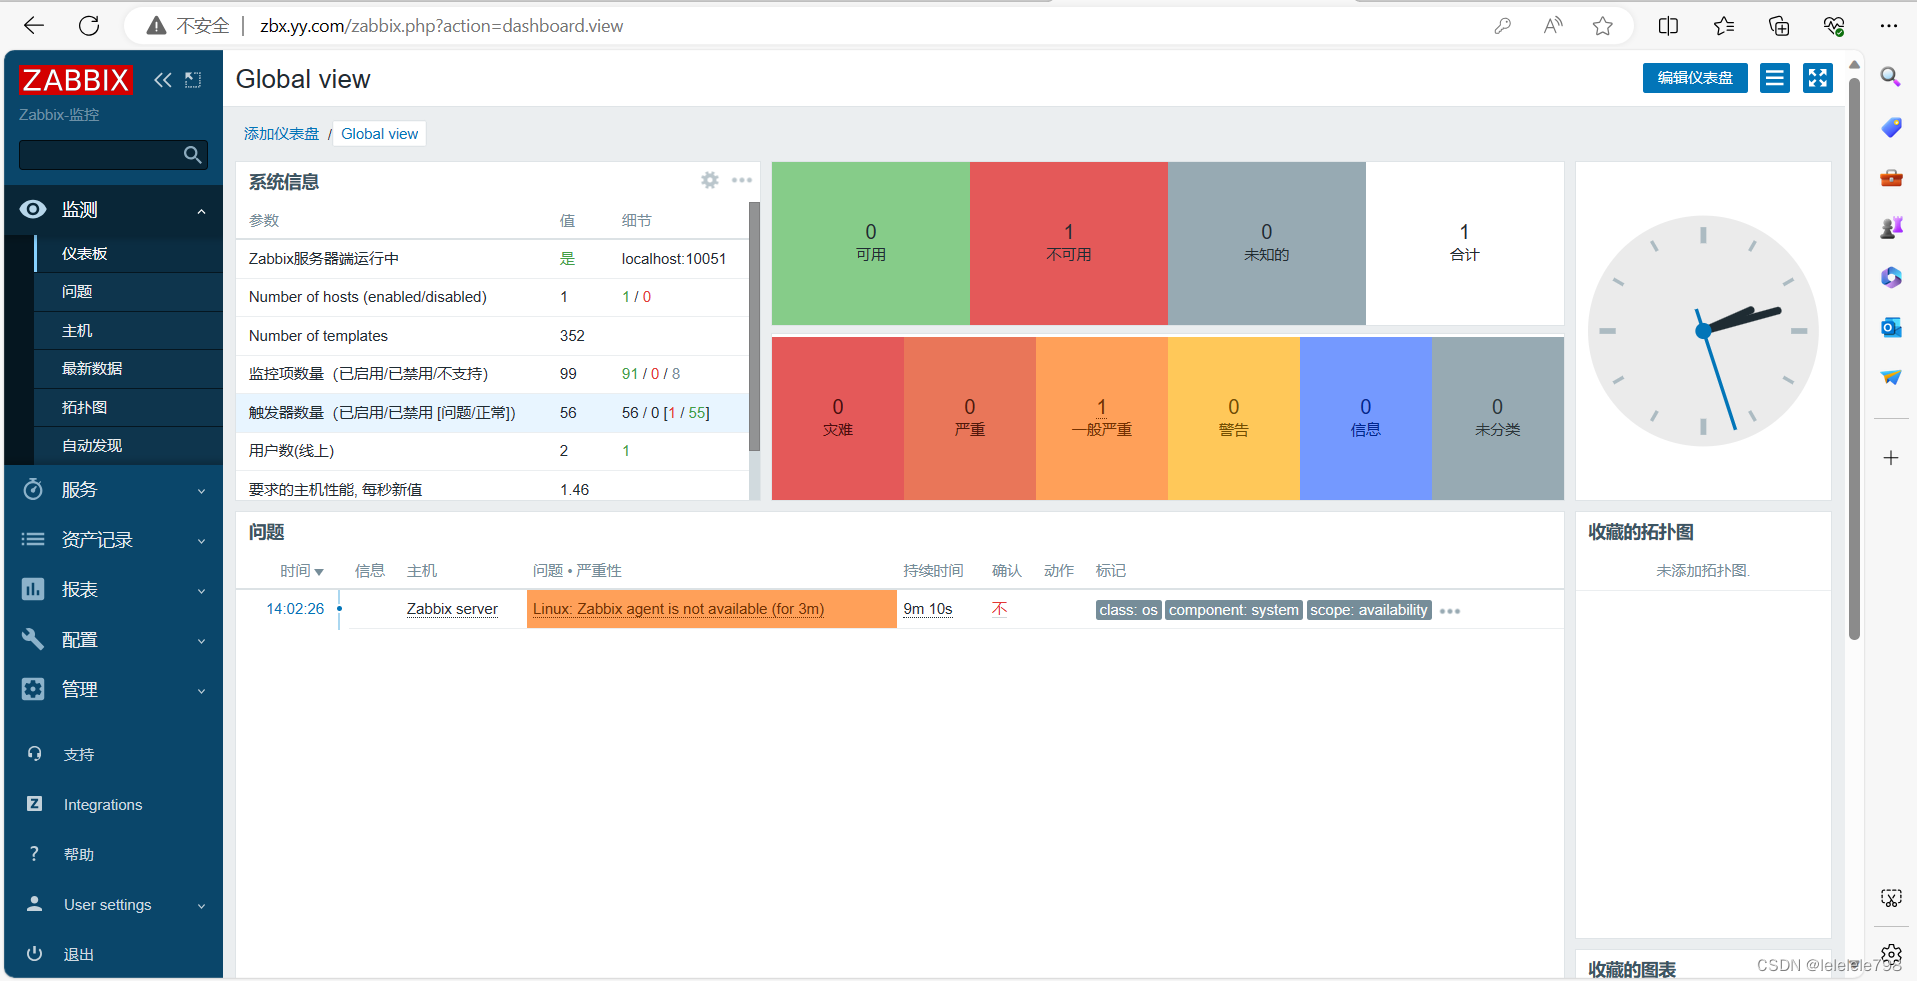This screenshot has width=1917, height=981.
Task: Expand the 管理 menu section
Action: (201, 691)
